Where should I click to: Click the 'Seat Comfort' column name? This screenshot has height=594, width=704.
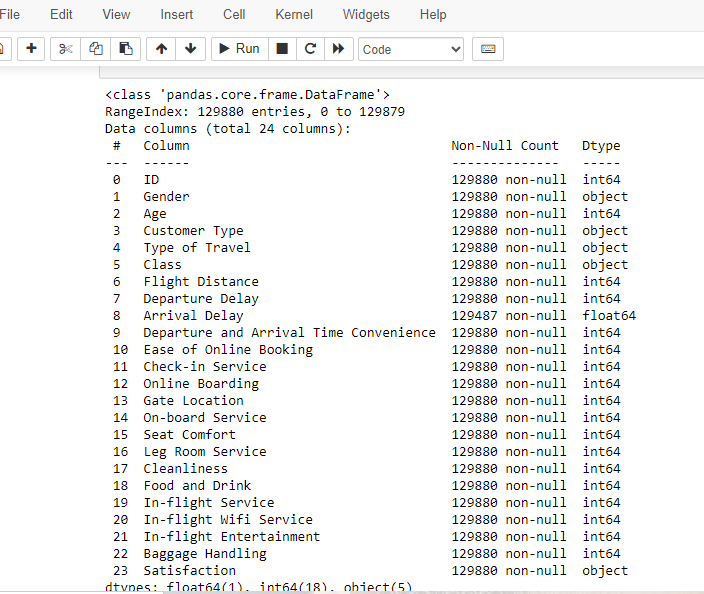click(x=189, y=435)
